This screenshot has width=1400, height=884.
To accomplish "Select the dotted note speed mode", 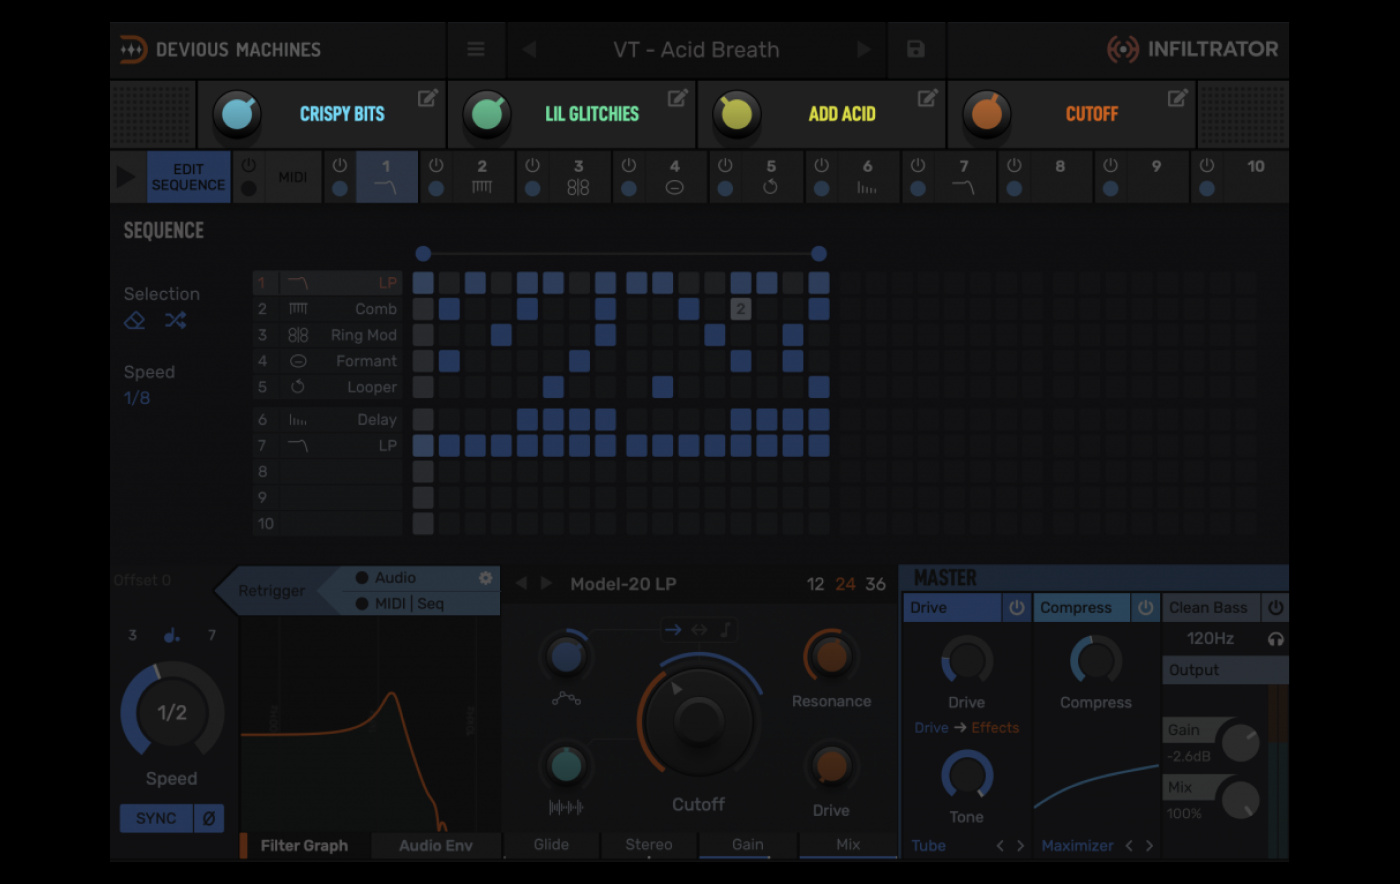I will (172, 635).
